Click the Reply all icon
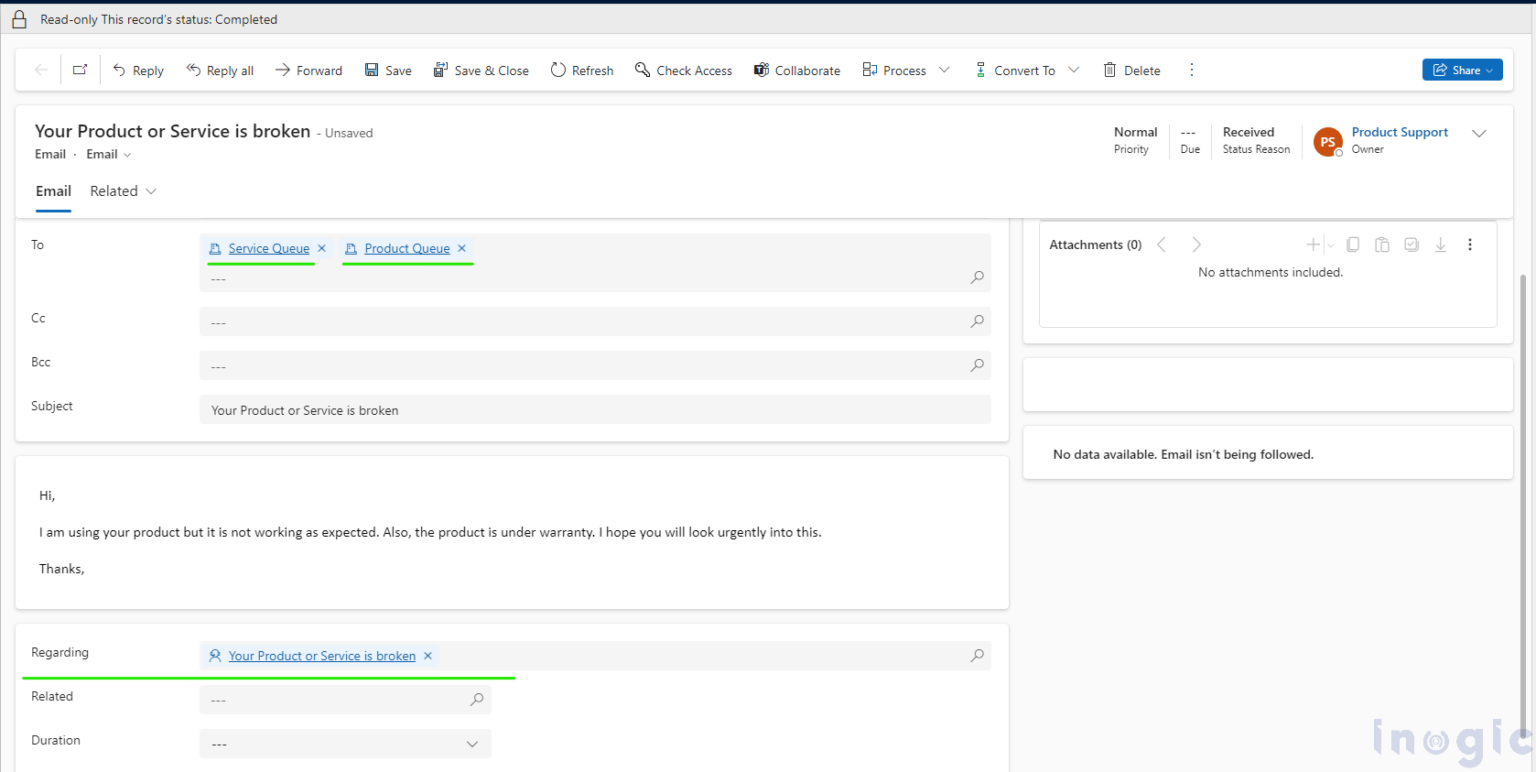 pos(192,70)
